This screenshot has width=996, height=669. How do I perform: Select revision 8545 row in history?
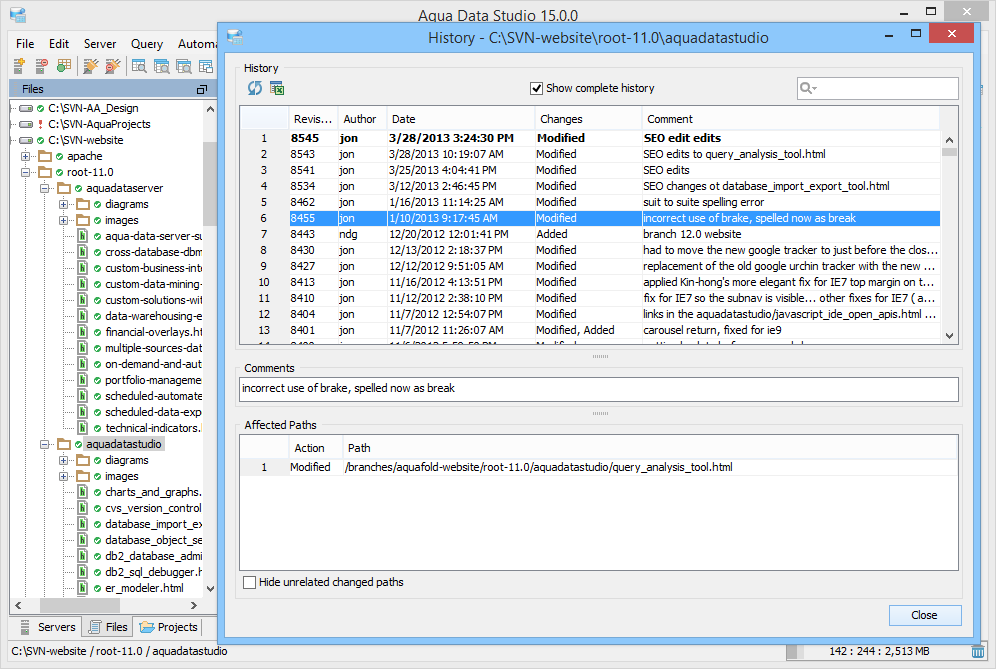point(590,138)
